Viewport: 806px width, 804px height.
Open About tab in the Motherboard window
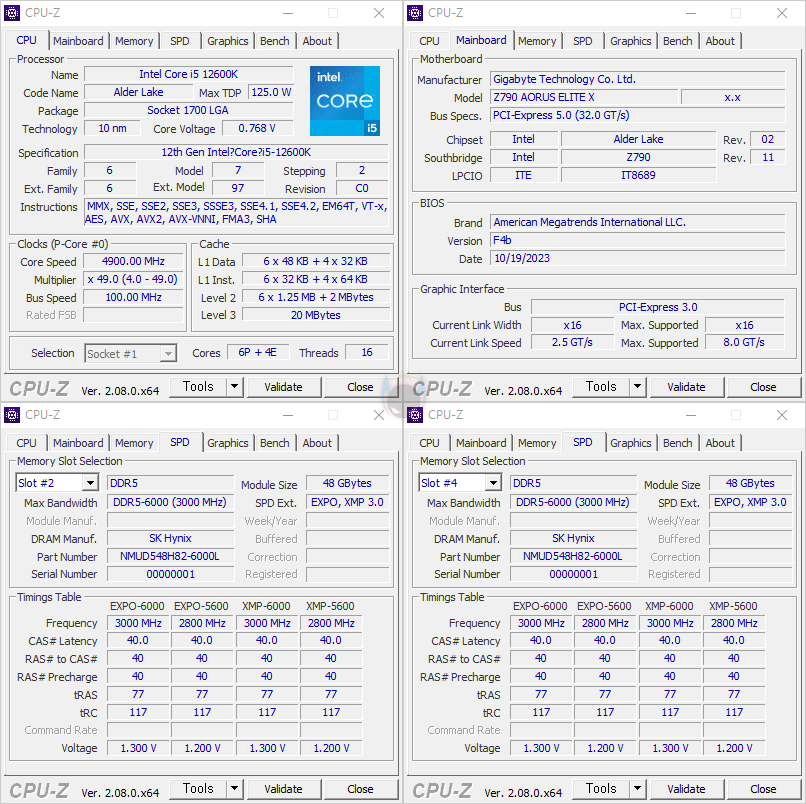[x=720, y=41]
